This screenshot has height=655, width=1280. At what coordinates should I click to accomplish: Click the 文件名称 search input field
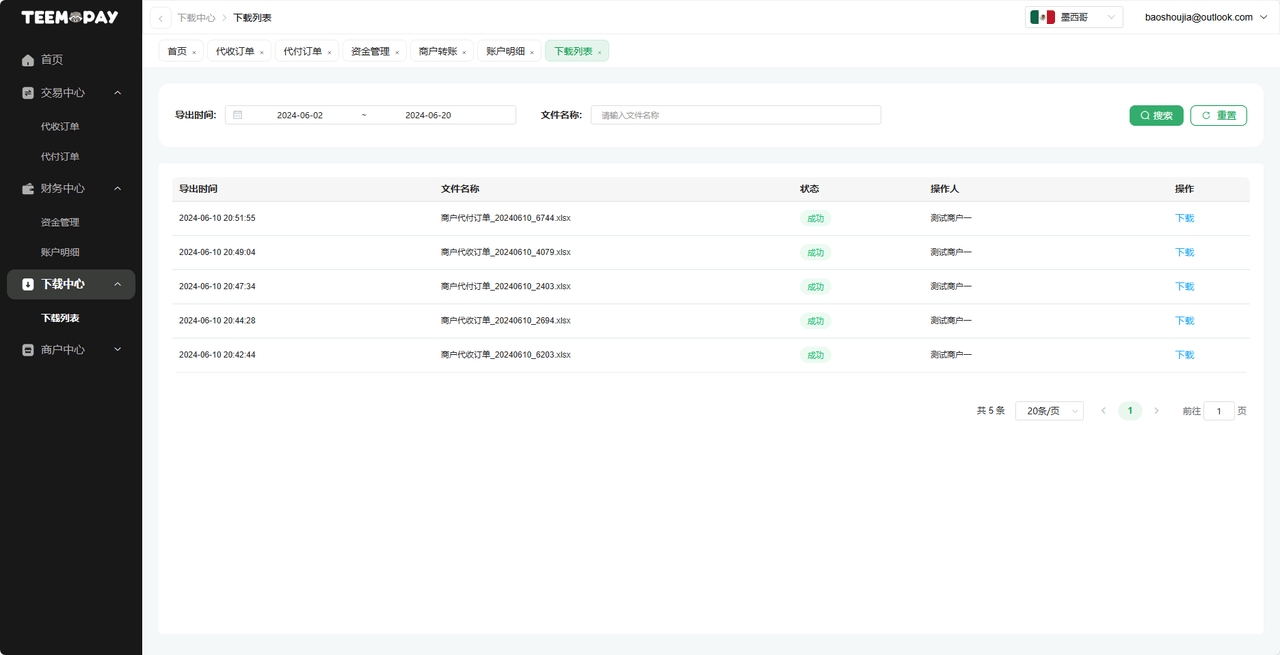tap(736, 115)
